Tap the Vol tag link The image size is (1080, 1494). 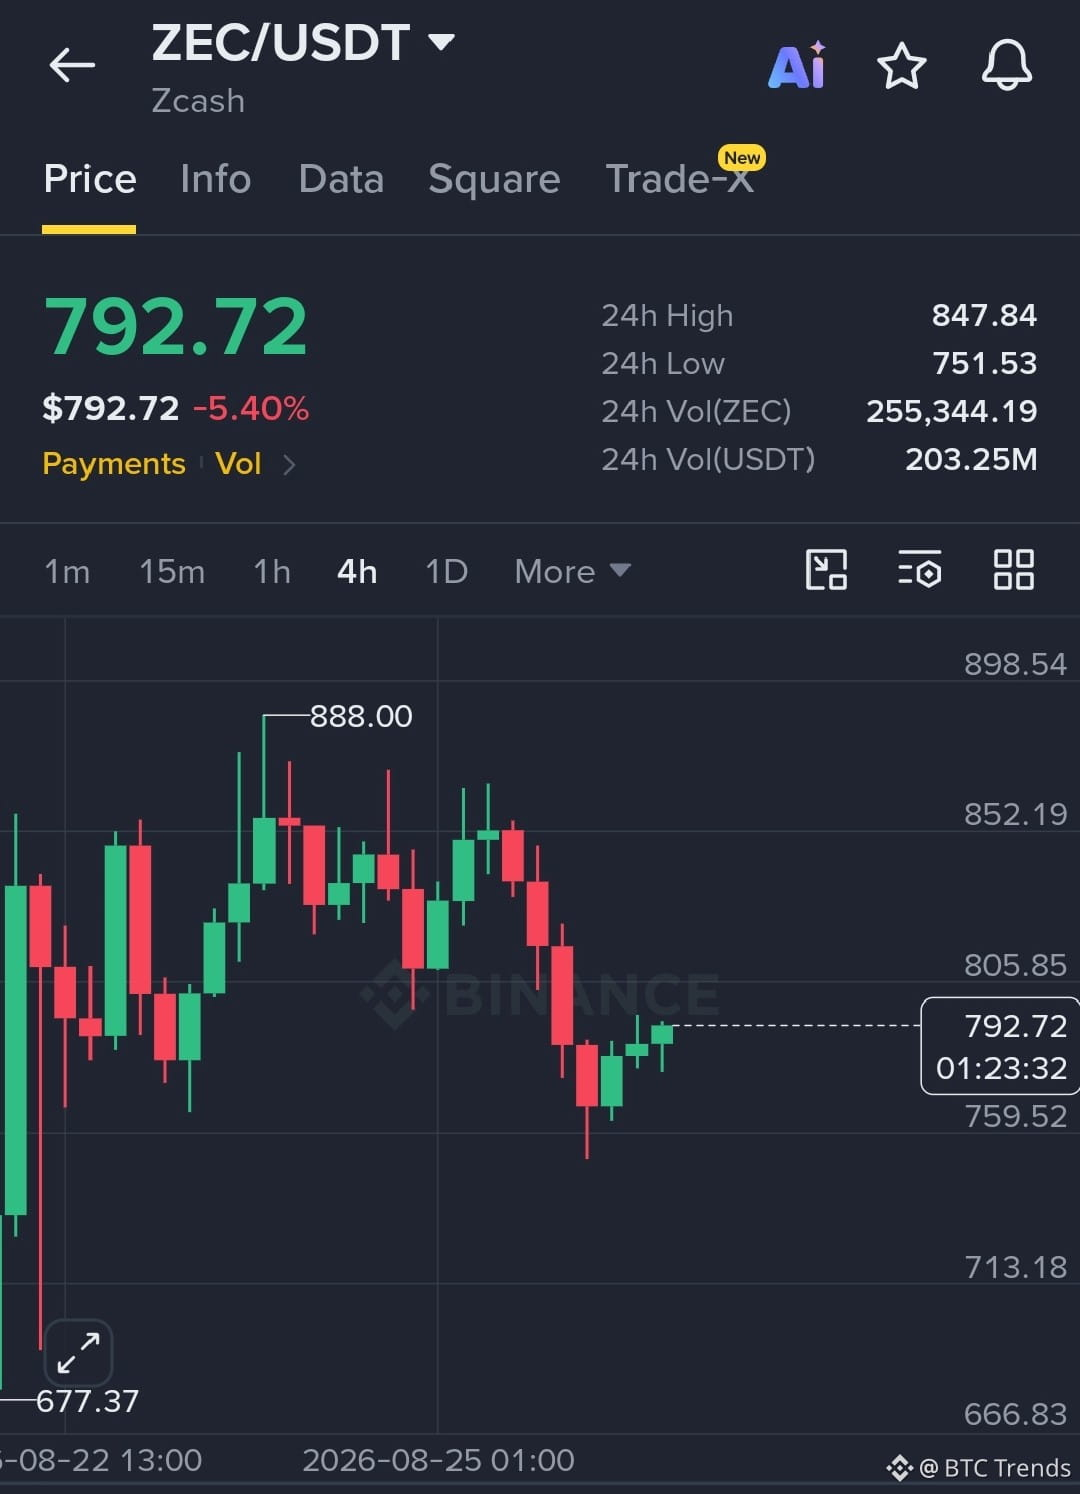point(238,464)
